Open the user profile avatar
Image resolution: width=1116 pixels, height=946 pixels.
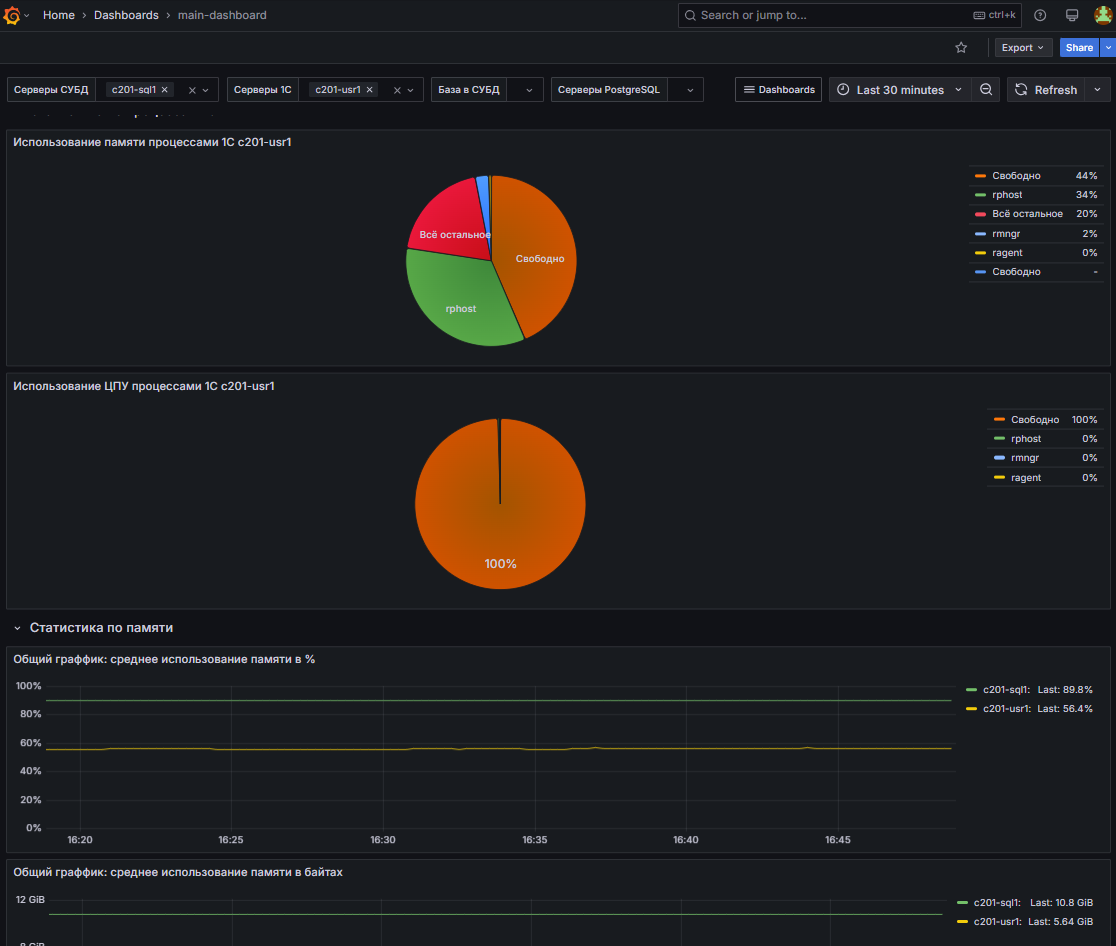coord(1102,15)
